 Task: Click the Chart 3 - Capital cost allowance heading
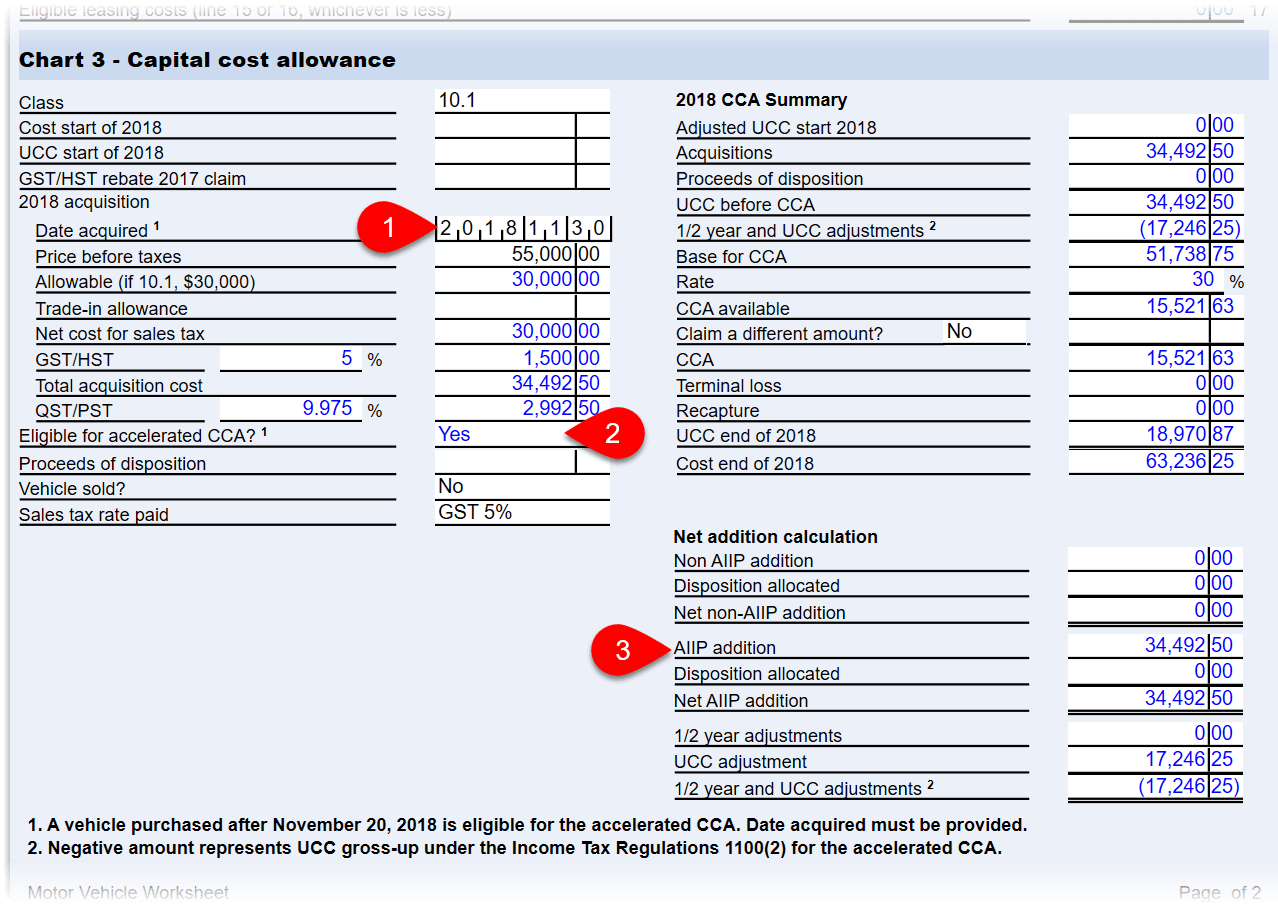coord(207,60)
